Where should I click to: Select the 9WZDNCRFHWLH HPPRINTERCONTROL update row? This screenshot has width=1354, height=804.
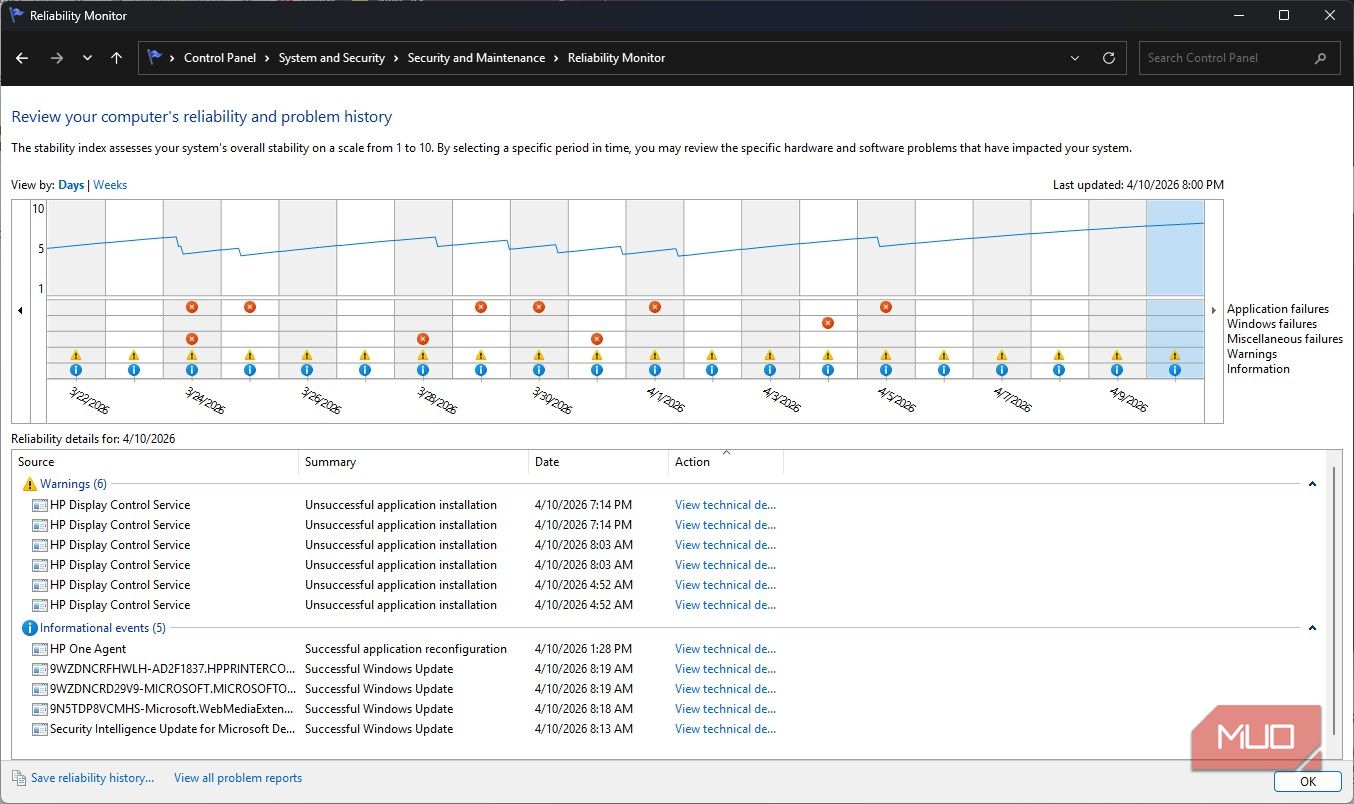pos(404,669)
